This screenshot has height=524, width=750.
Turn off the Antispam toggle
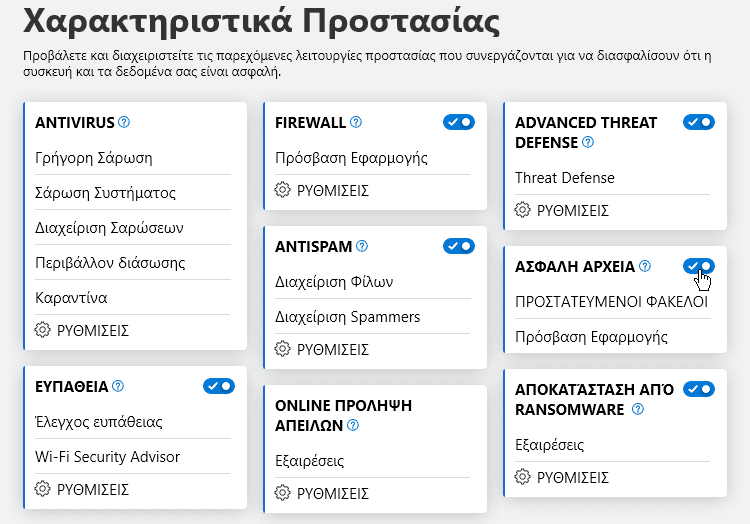click(459, 246)
